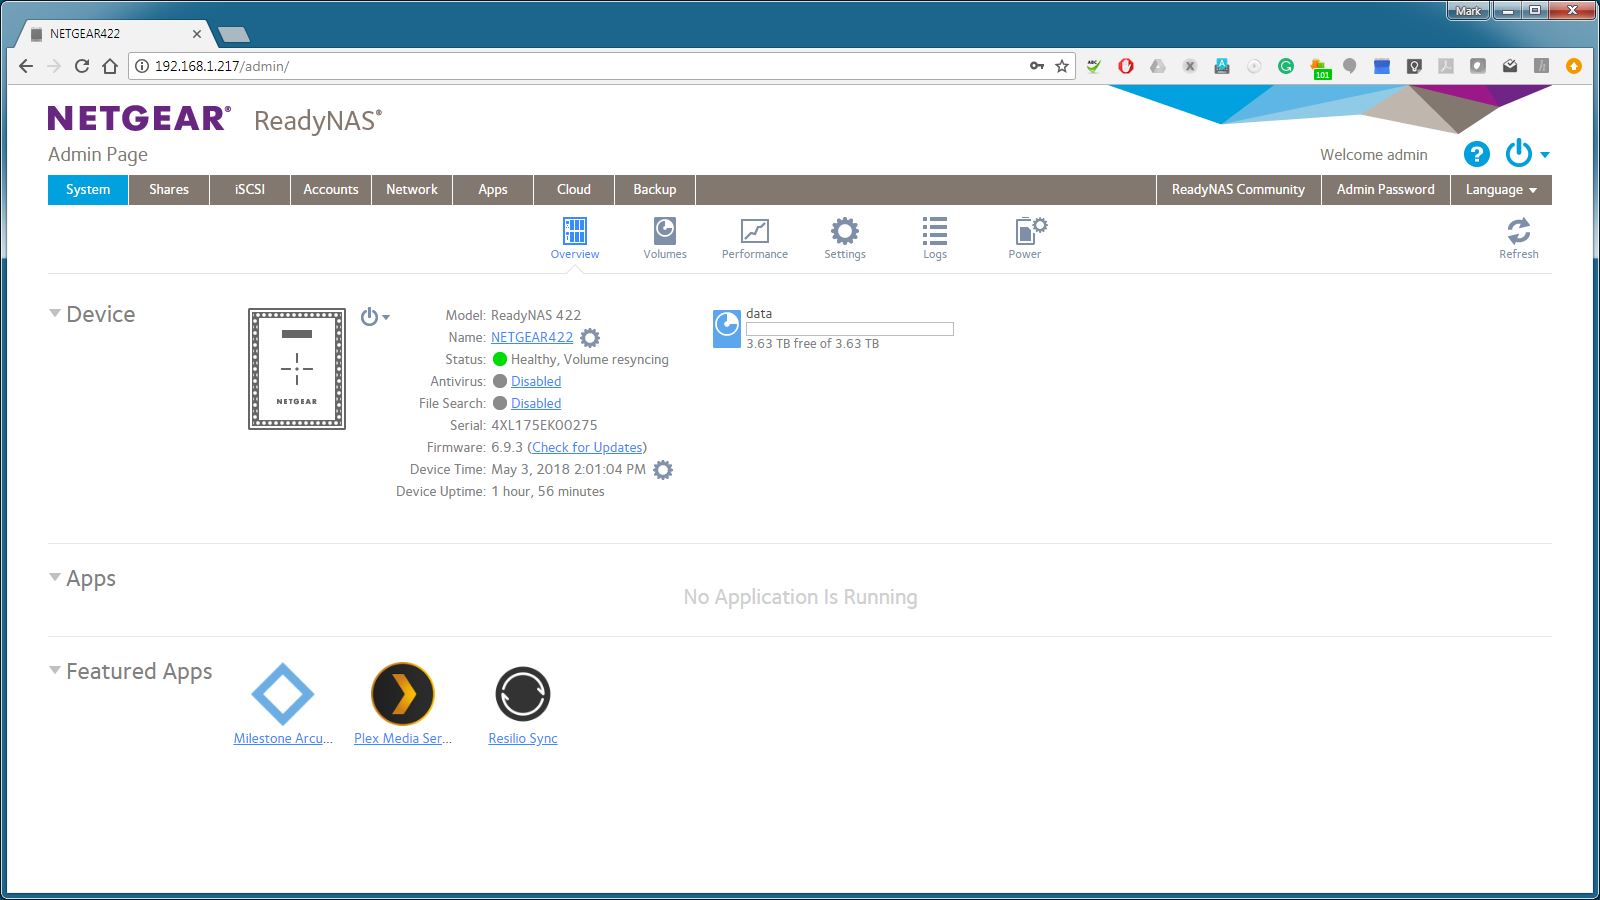Select the Network tab

coord(412,190)
